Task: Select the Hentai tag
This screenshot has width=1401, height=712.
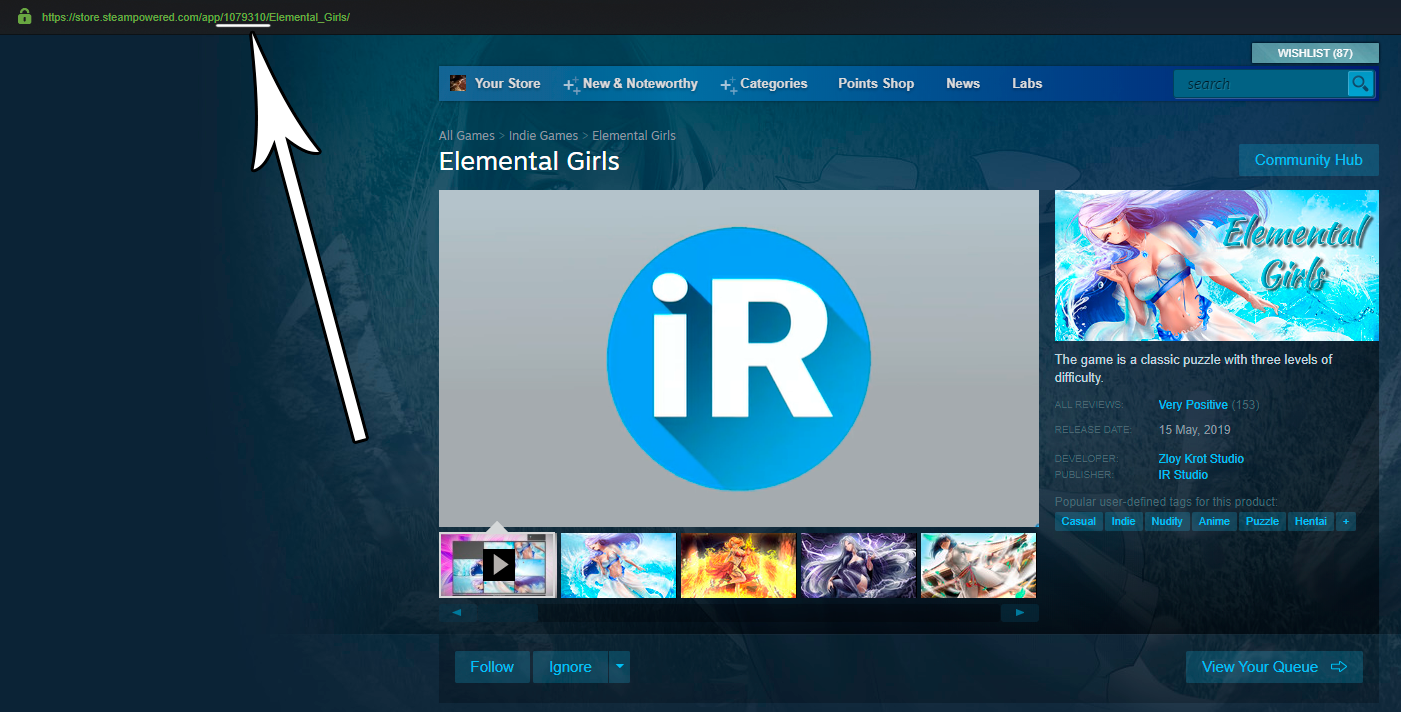Action: coord(1310,521)
